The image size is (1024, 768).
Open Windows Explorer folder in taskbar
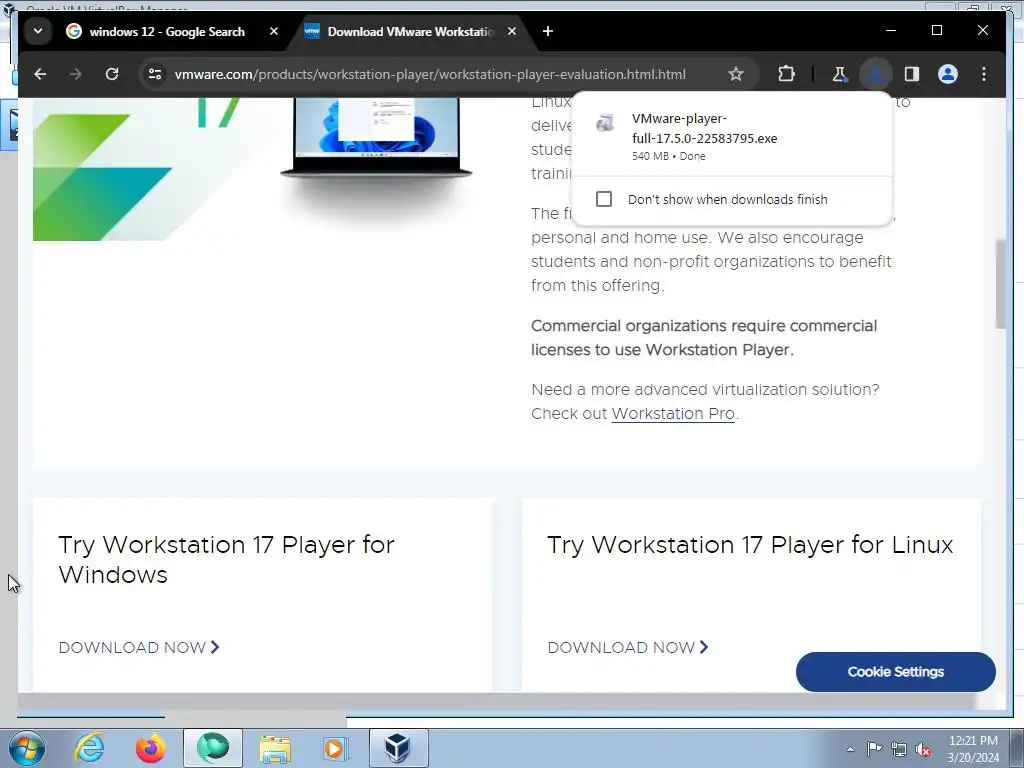[x=275, y=748]
